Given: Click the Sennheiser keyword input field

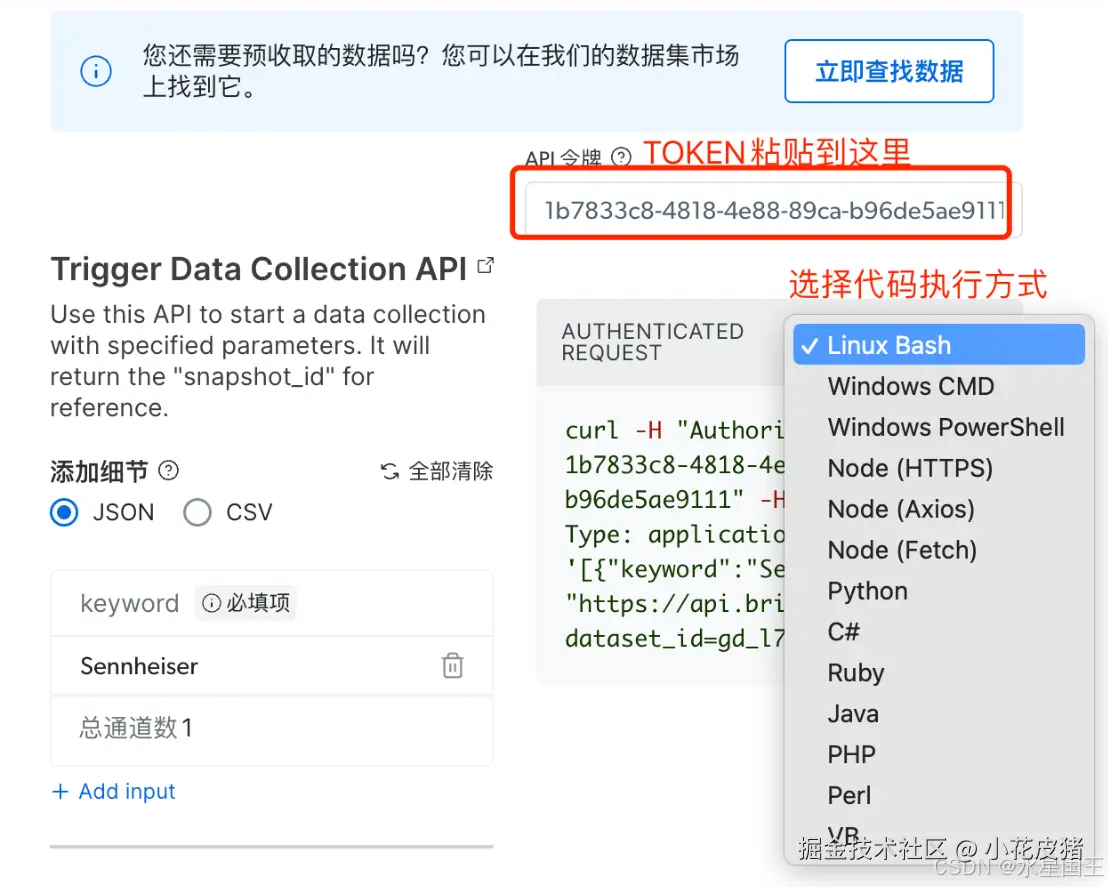Looking at the screenshot, I should [x=271, y=666].
